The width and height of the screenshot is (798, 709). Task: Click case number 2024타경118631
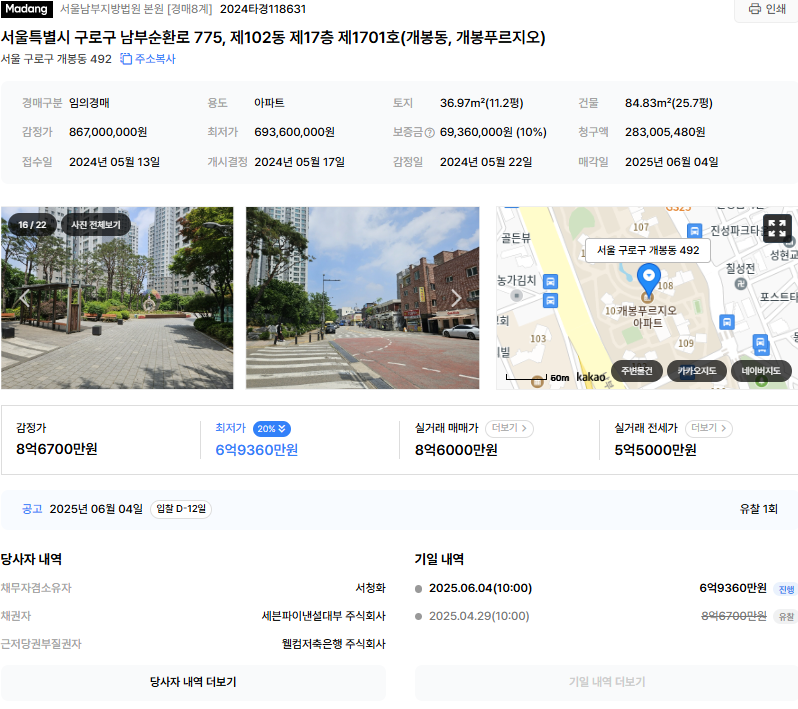pos(263,9)
